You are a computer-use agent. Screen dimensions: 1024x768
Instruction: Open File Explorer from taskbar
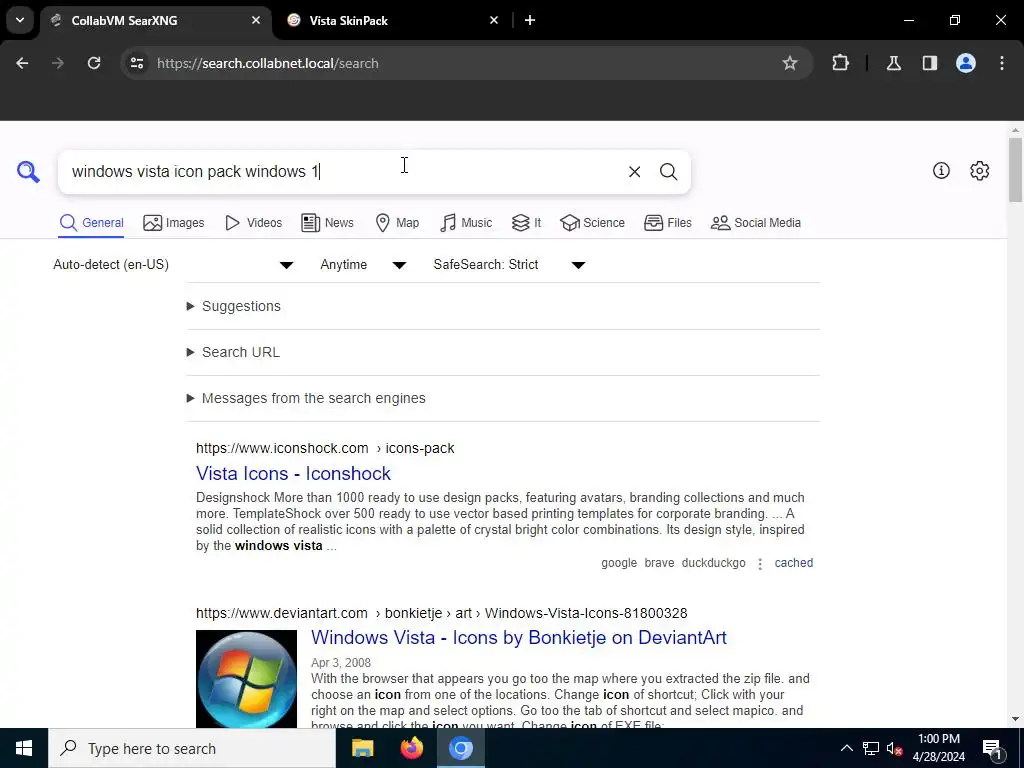[362, 748]
